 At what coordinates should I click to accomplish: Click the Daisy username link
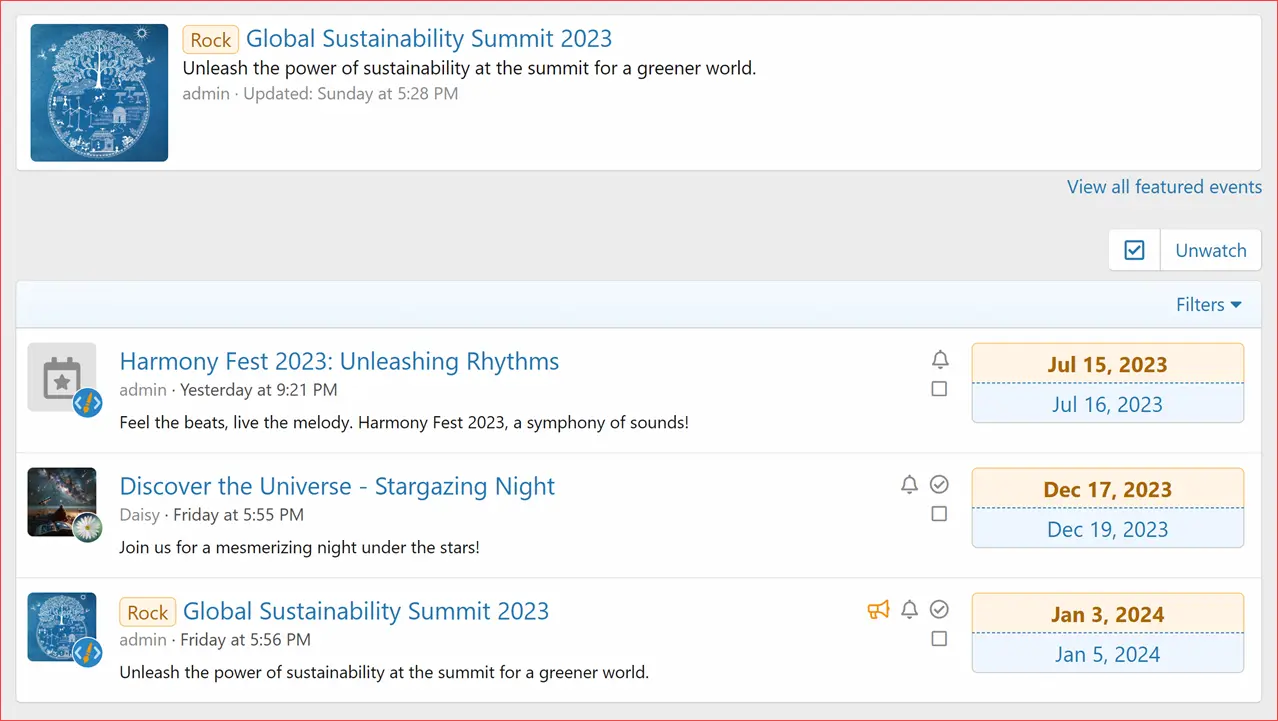click(x=140, y=514)
